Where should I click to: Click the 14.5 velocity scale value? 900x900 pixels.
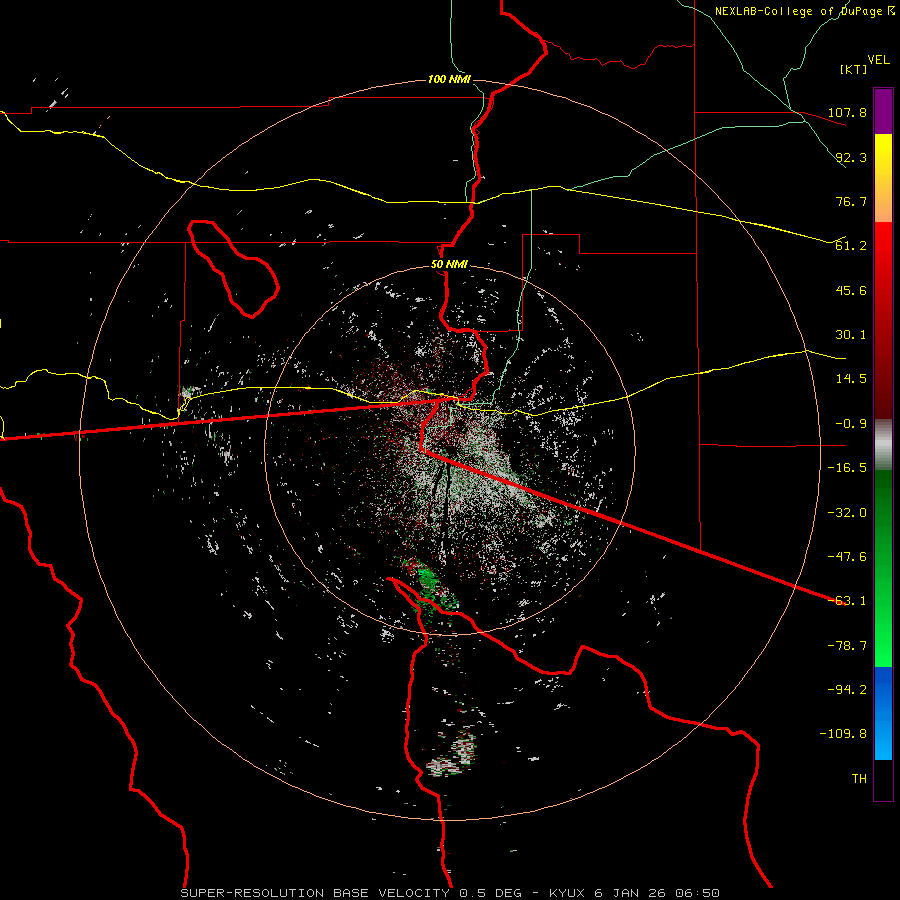click(851, 379)
